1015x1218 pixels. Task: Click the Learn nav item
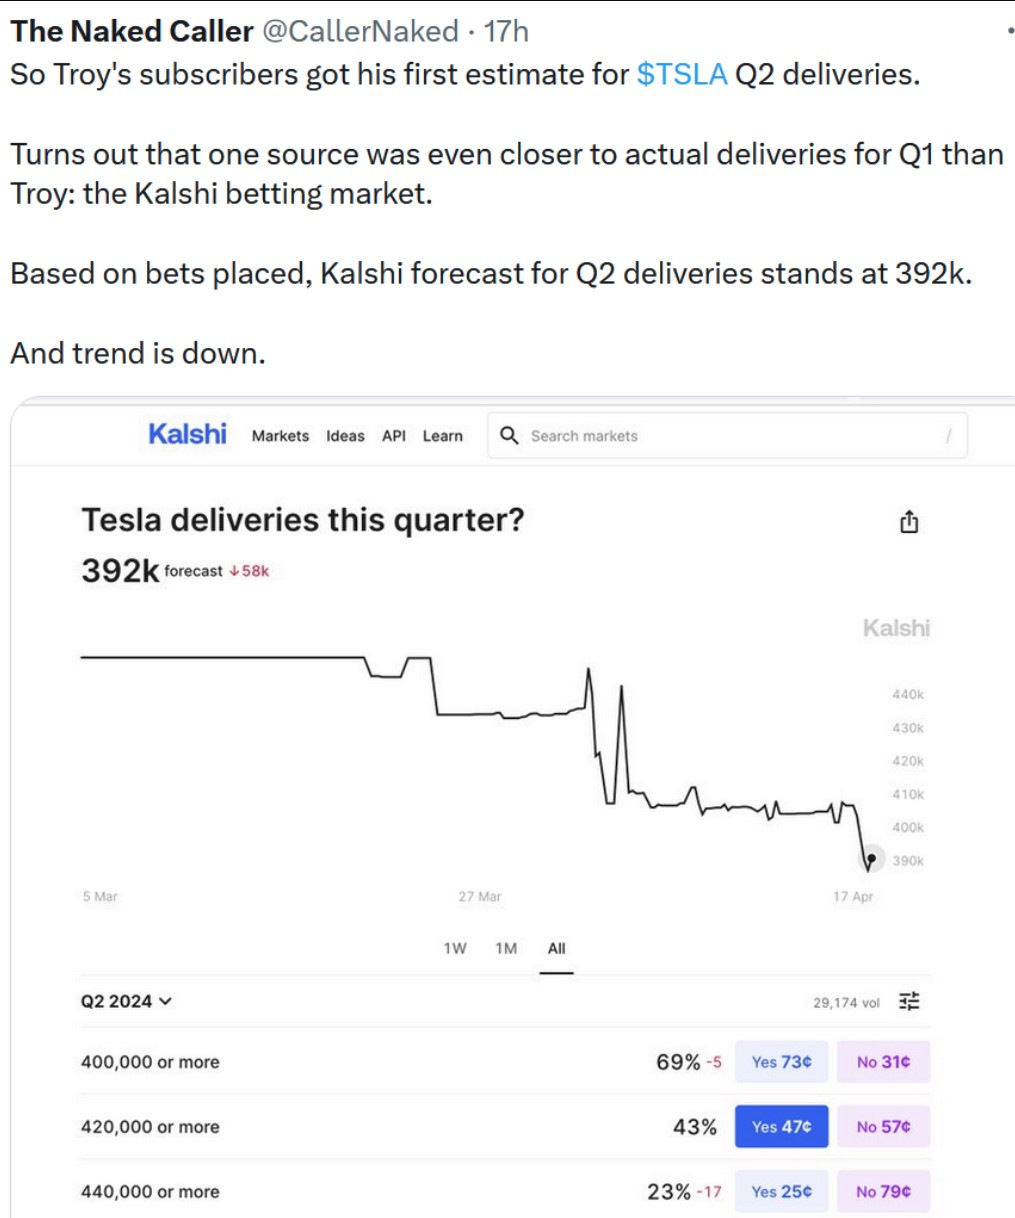[442, 436]
